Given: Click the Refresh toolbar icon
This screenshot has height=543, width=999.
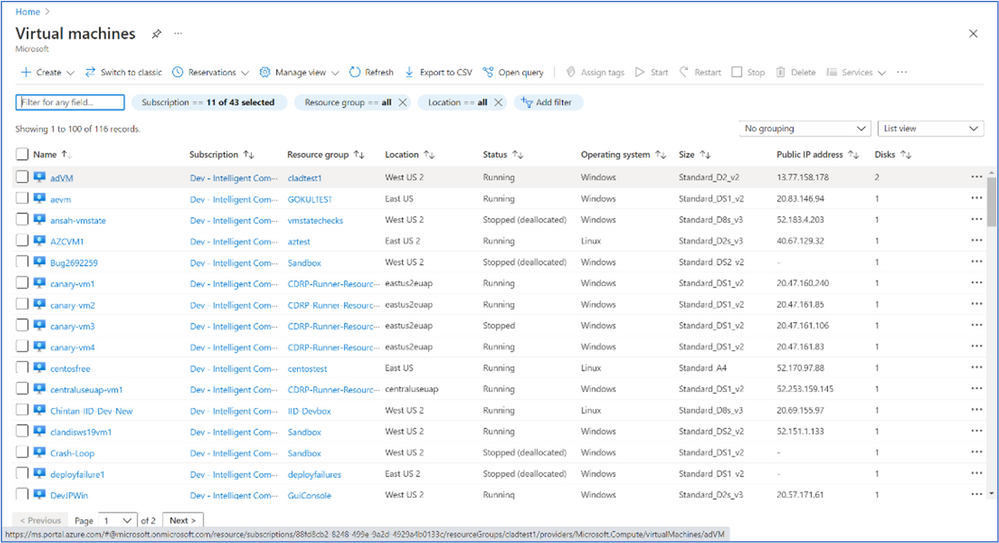Looking at the screenshot, I should coord(355,72).
